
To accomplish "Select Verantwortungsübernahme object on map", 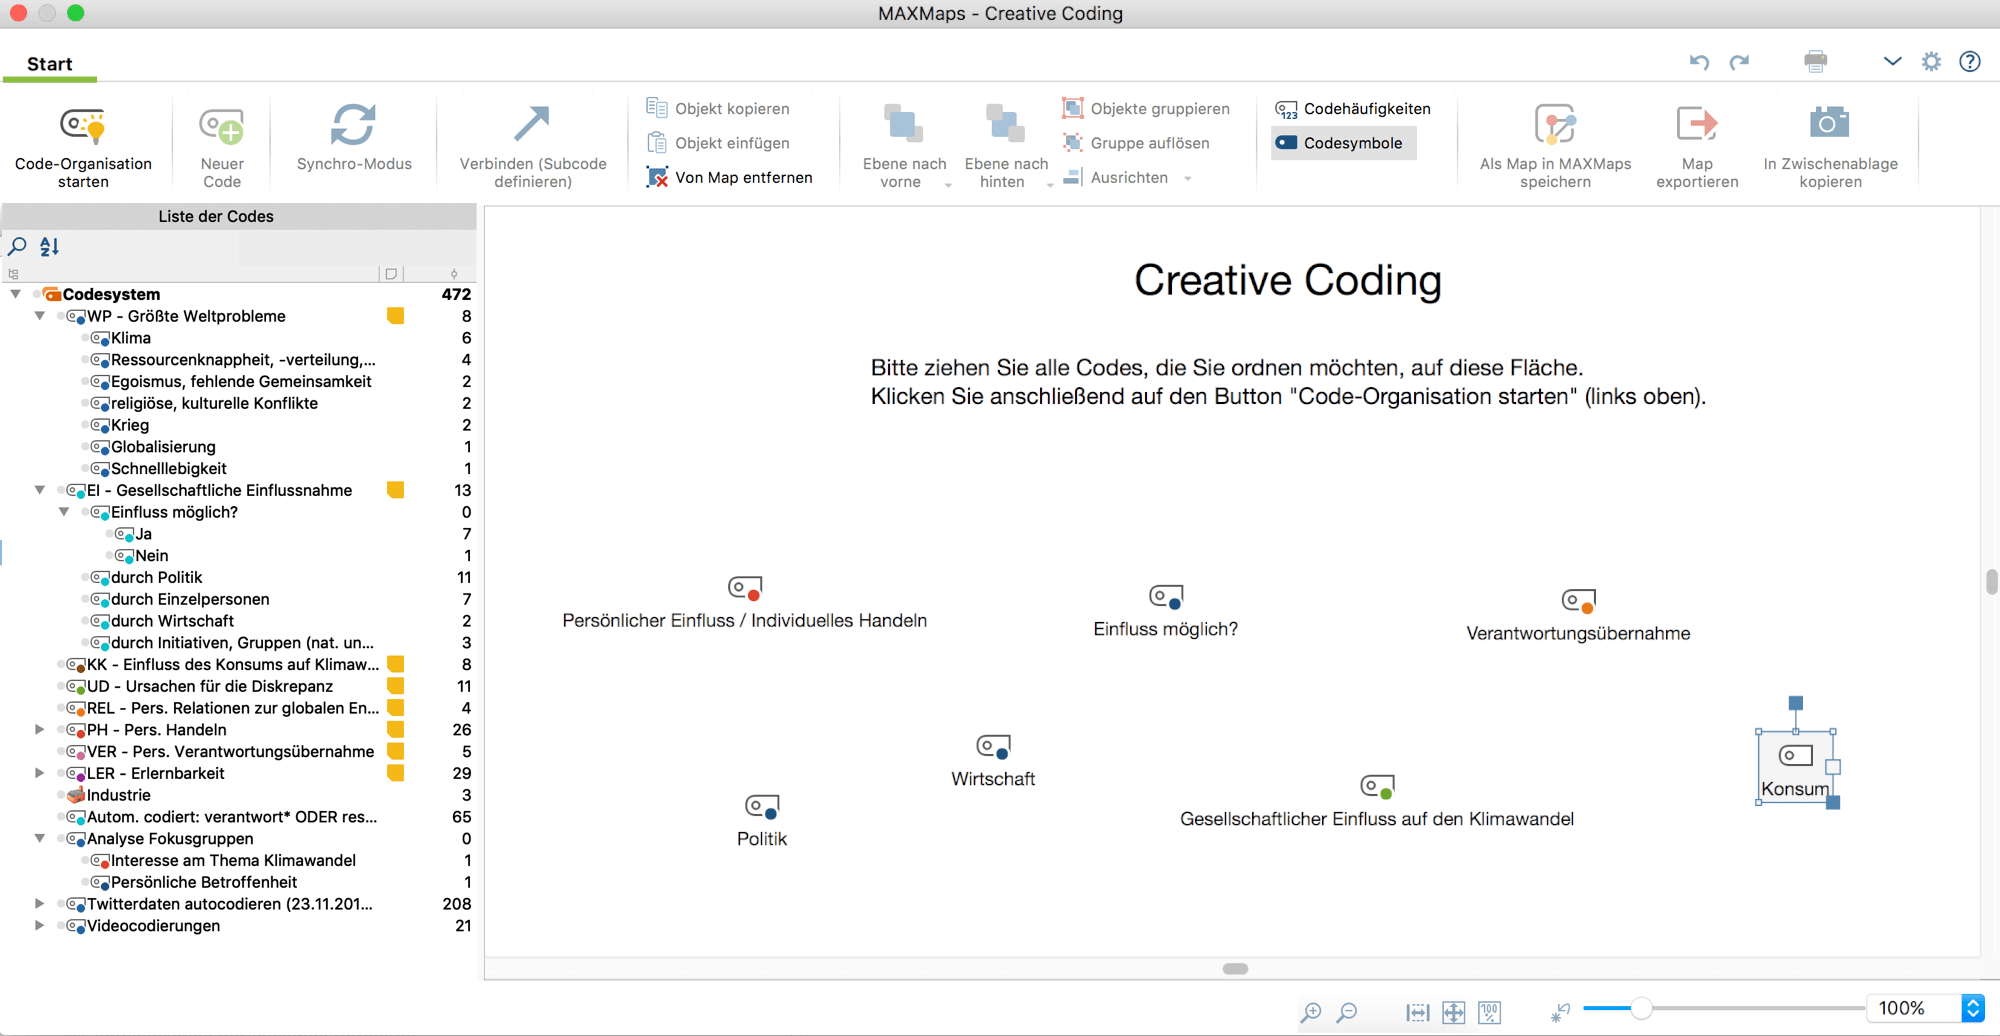I will 1578,616.
